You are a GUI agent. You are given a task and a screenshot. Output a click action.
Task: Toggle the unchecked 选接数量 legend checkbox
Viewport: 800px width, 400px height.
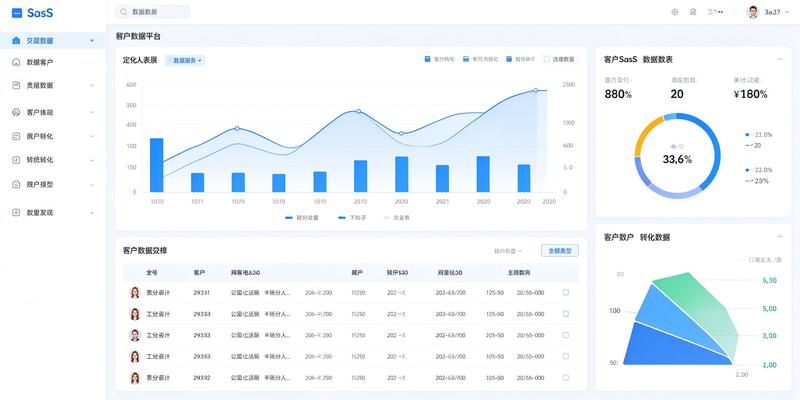point(547,59)
